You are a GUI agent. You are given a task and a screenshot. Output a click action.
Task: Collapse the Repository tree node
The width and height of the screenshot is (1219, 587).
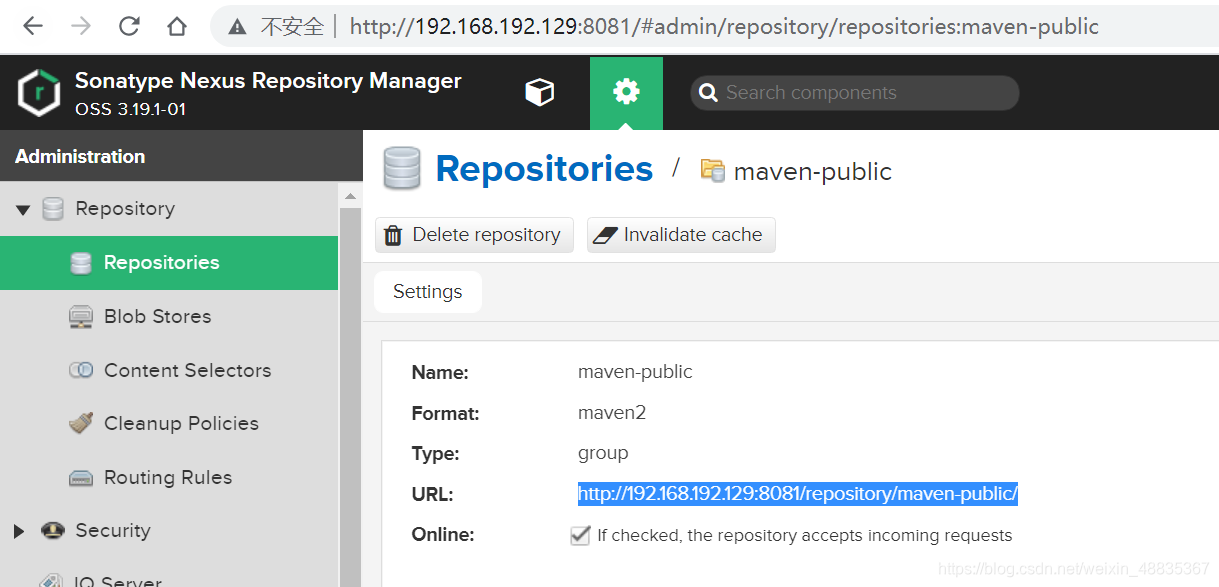tap(23, 209)
